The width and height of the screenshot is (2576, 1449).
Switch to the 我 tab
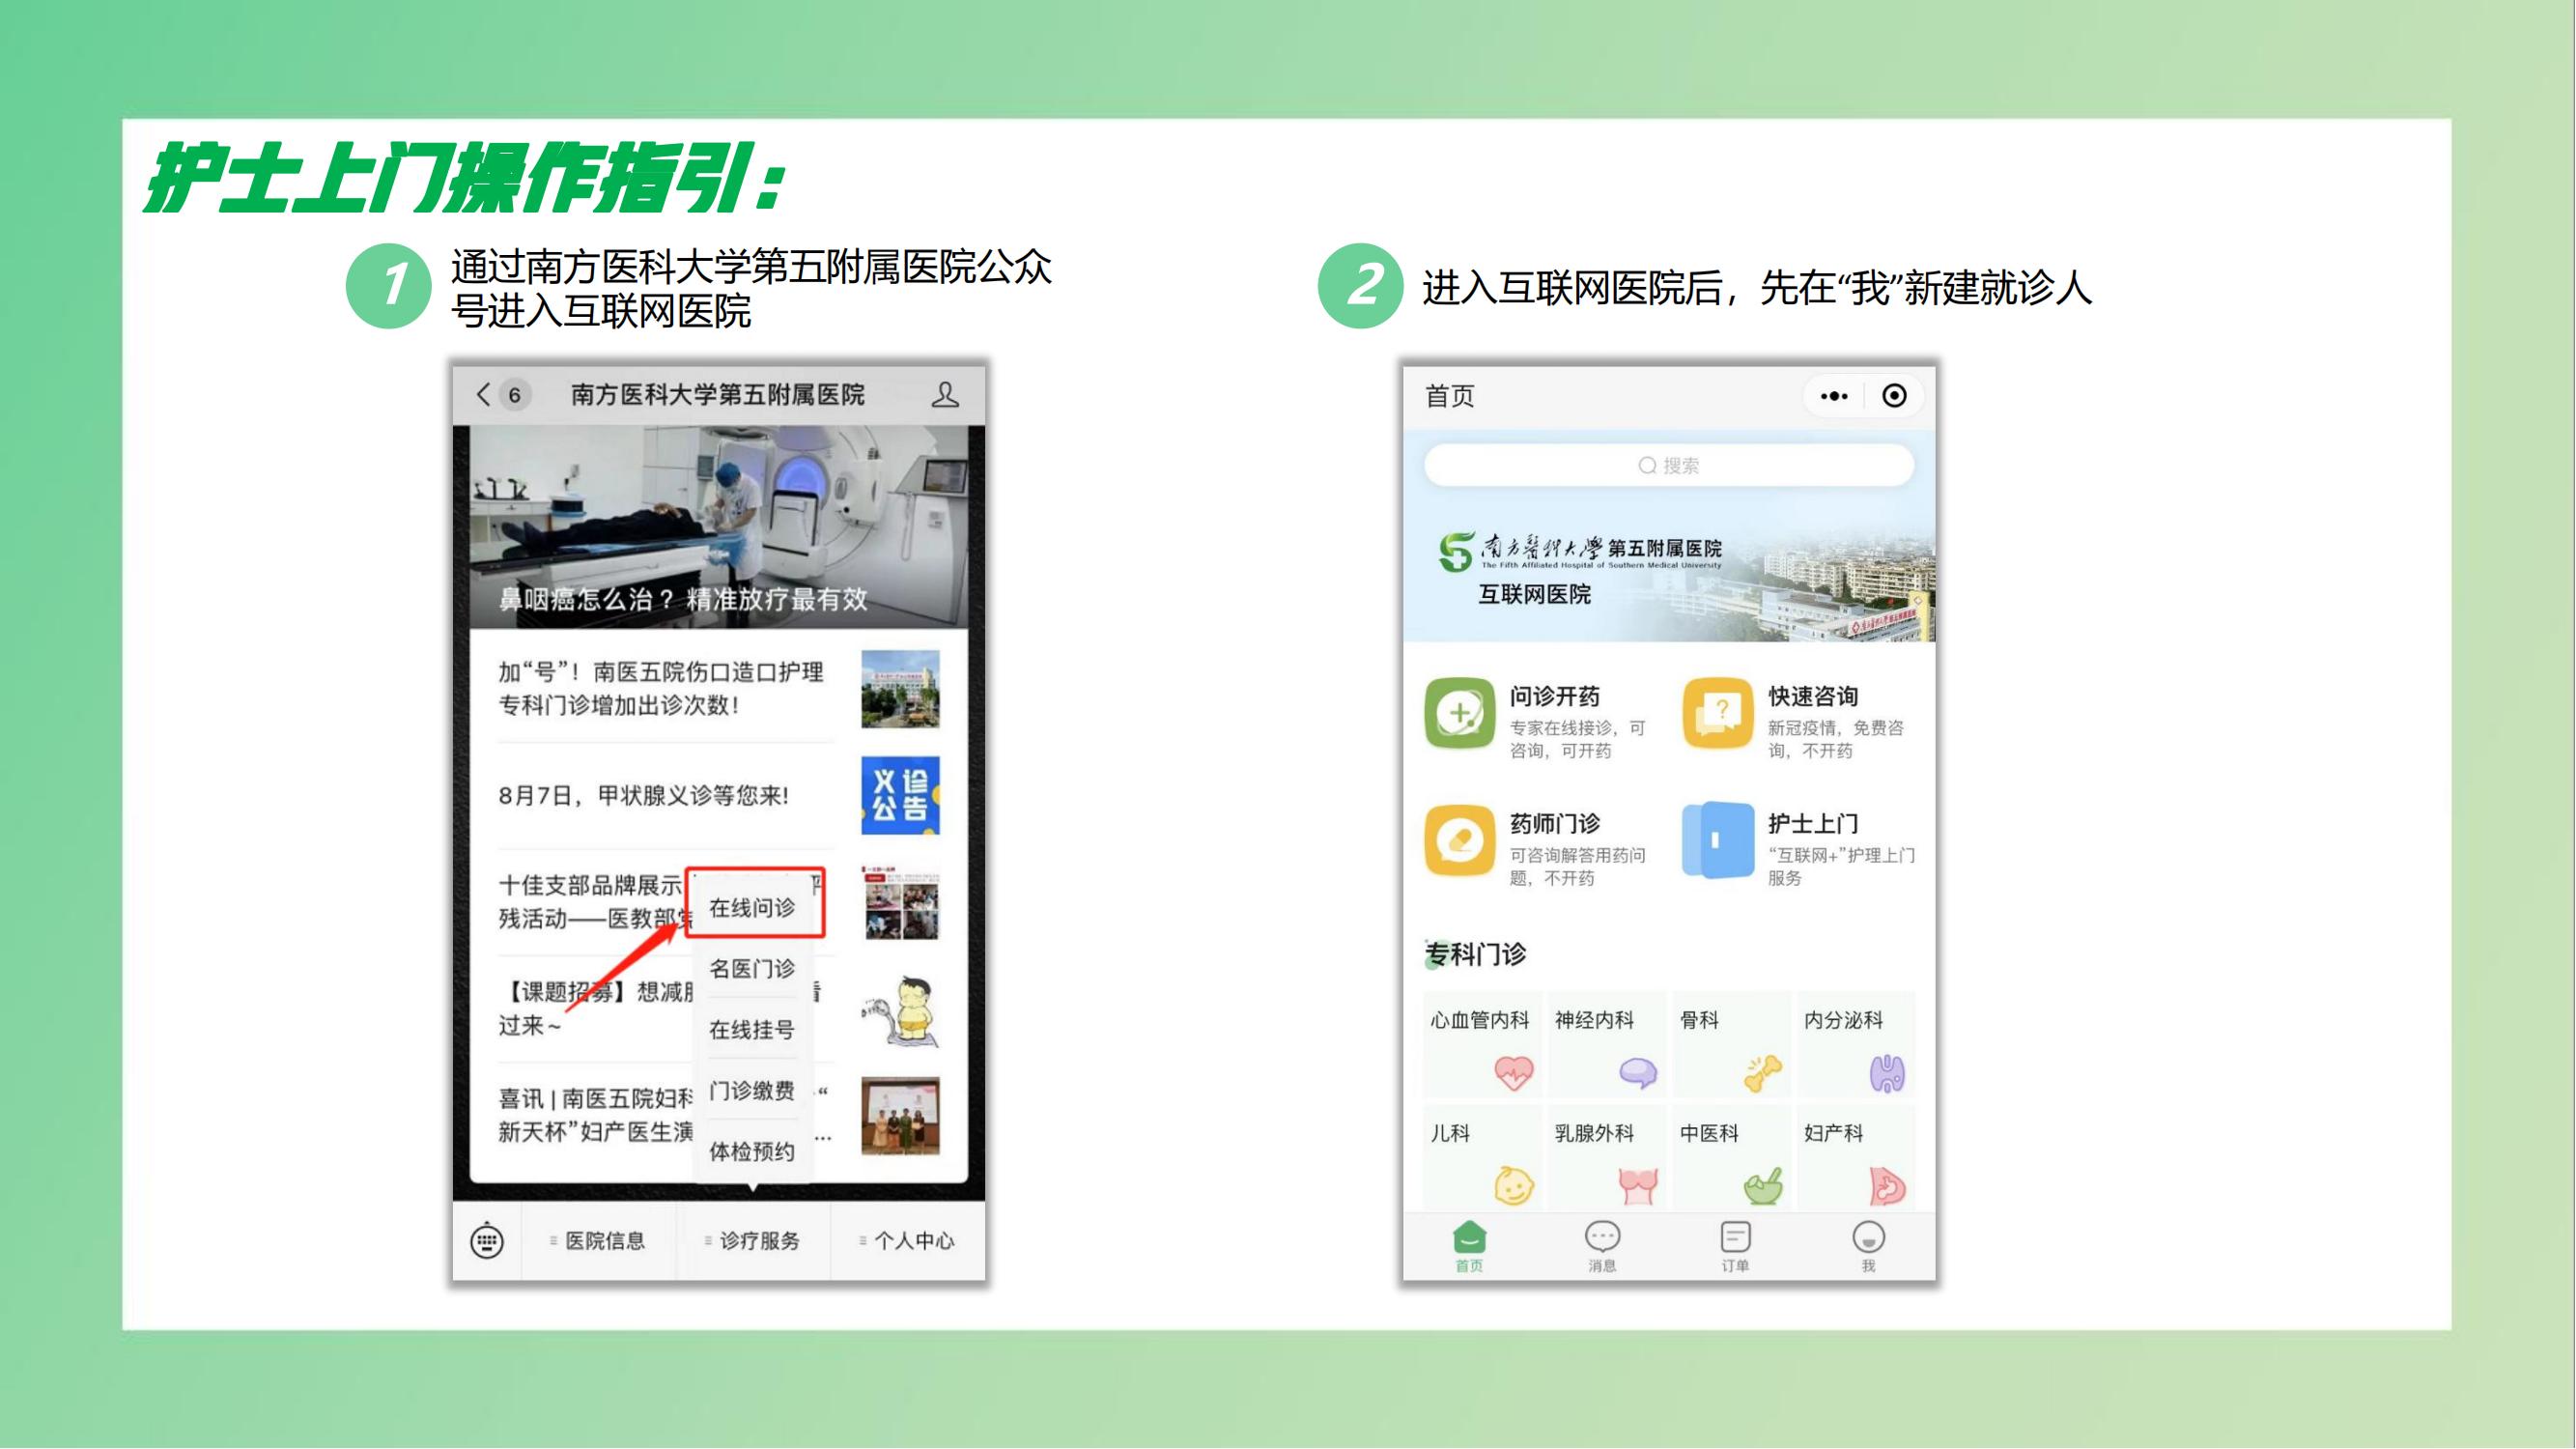tap(1868, 1245)
